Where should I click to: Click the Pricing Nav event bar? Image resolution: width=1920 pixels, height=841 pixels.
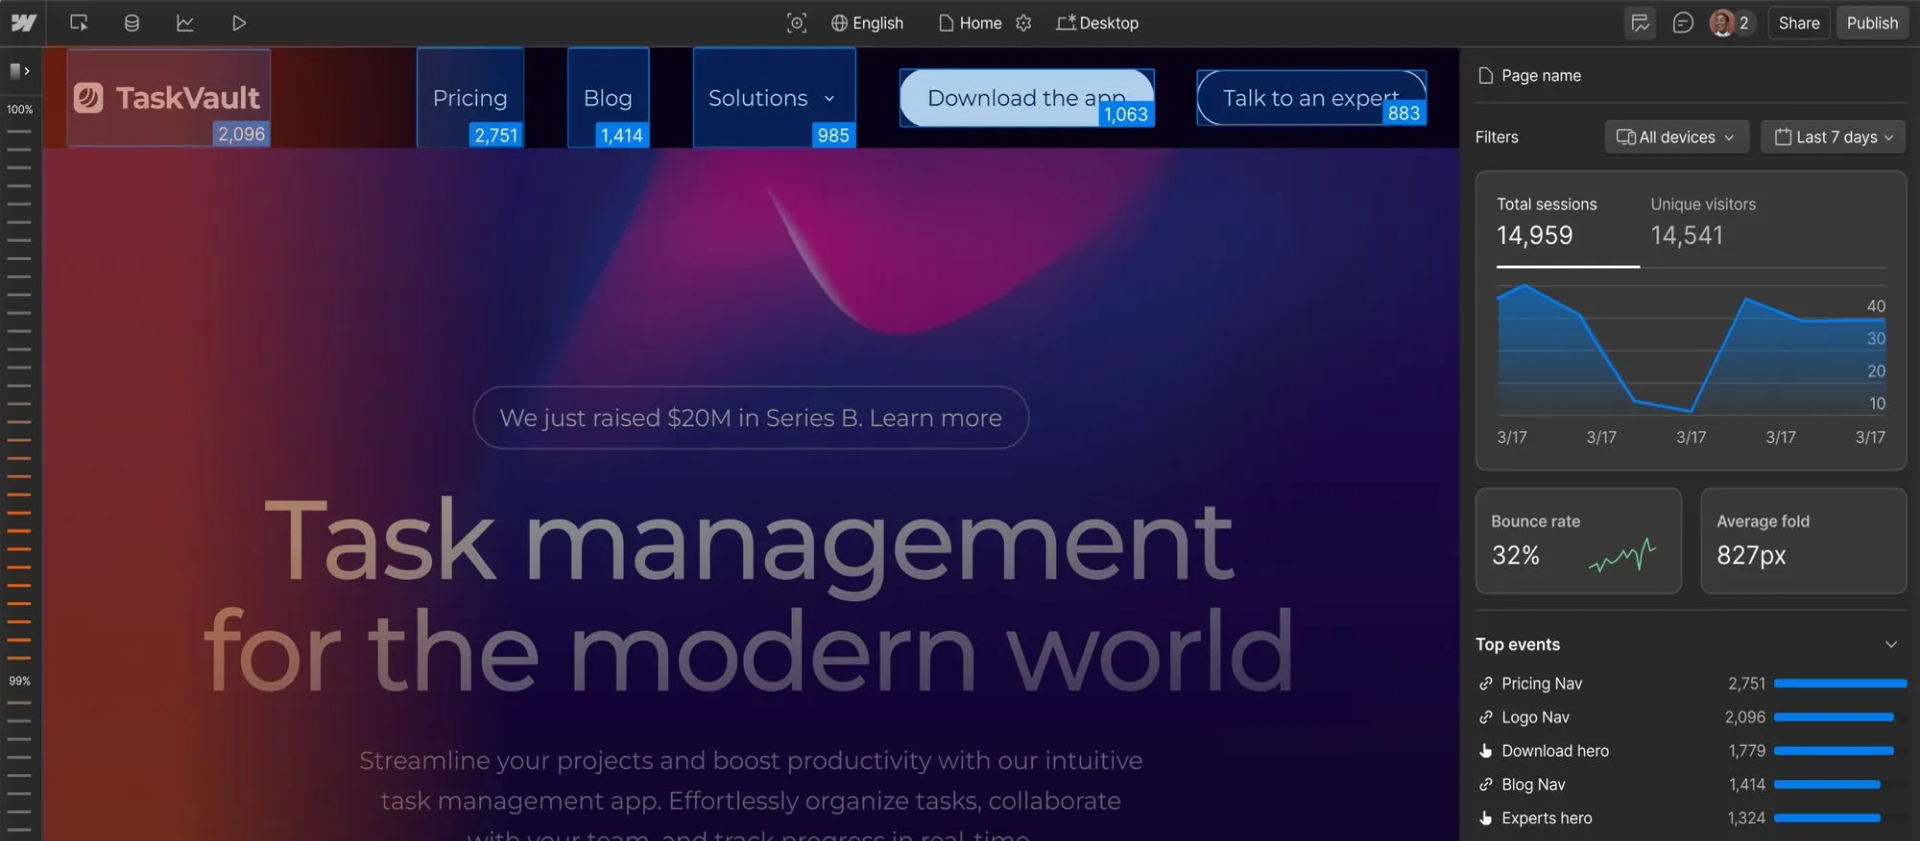(x=1840, y=683)
